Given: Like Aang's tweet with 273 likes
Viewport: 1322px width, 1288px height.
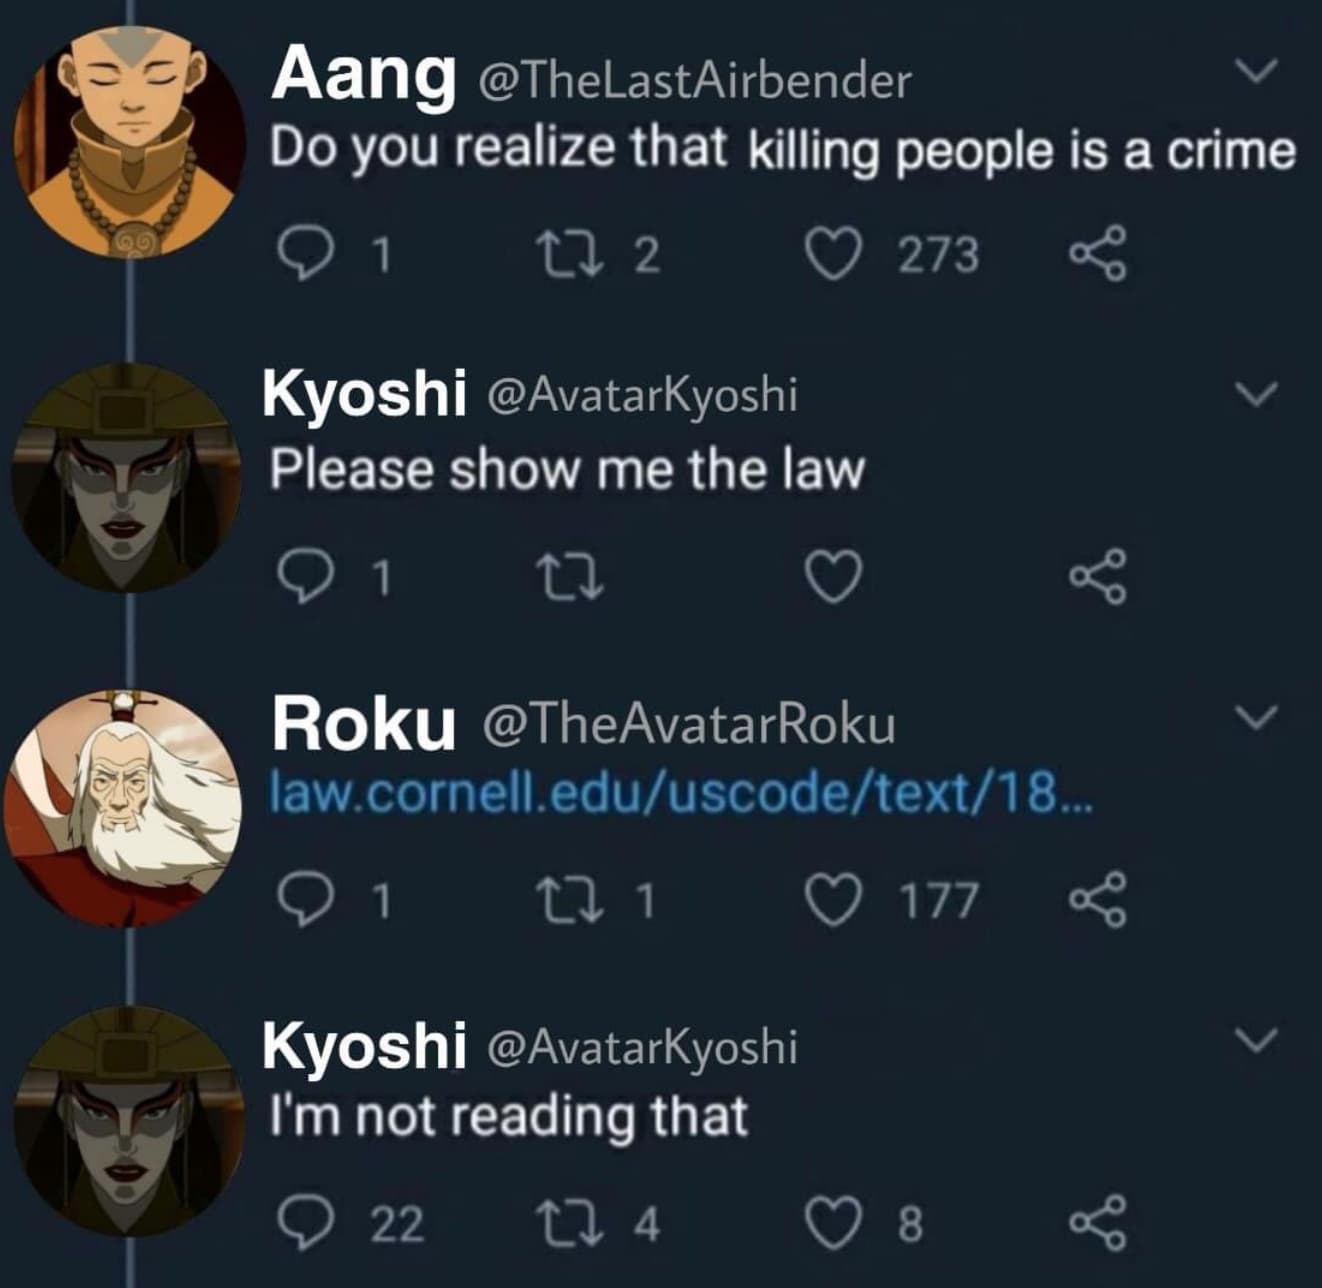Looking at the screenshot, I should pos(834,253).
